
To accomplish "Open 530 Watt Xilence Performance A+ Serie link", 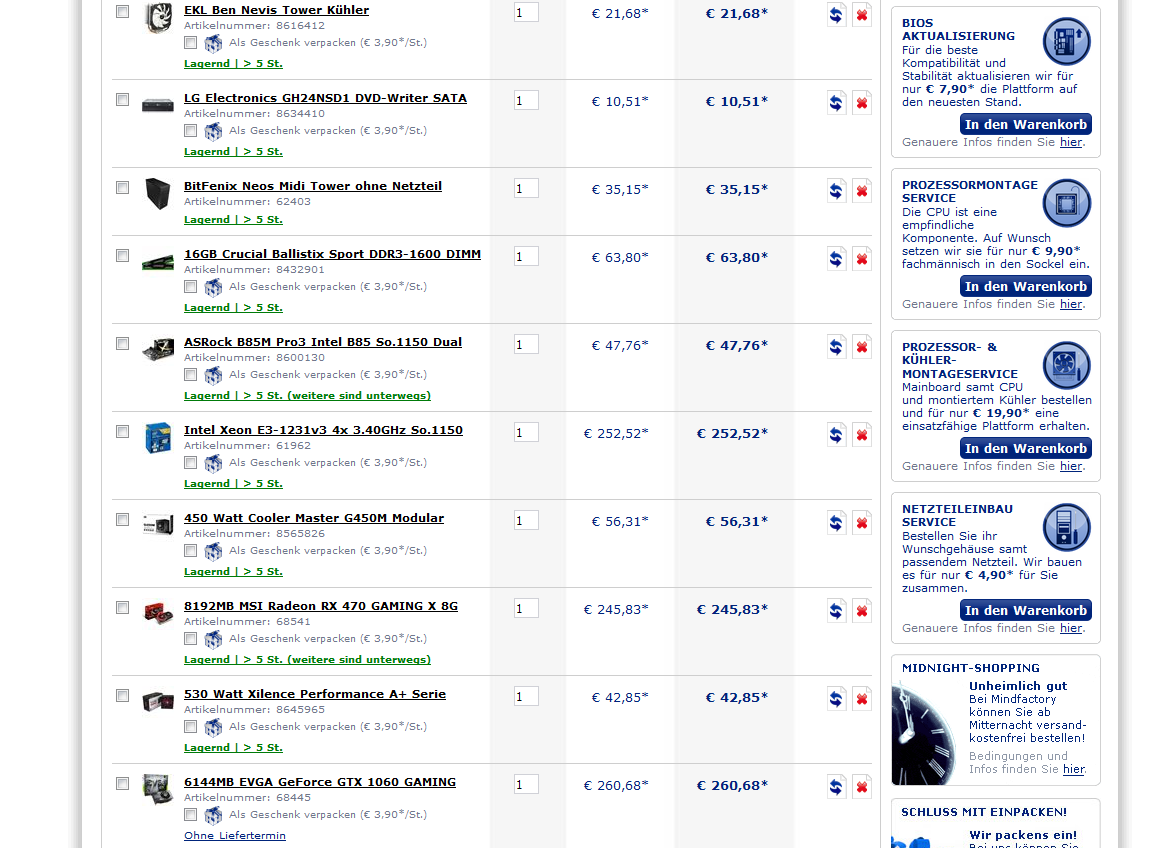I will point(315,694).
